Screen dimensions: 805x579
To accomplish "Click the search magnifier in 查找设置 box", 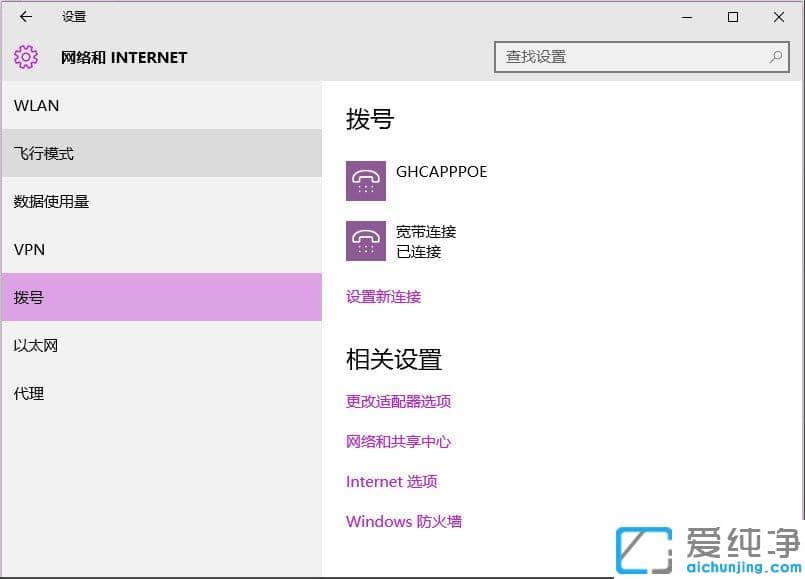I will (x=776, y=57).
